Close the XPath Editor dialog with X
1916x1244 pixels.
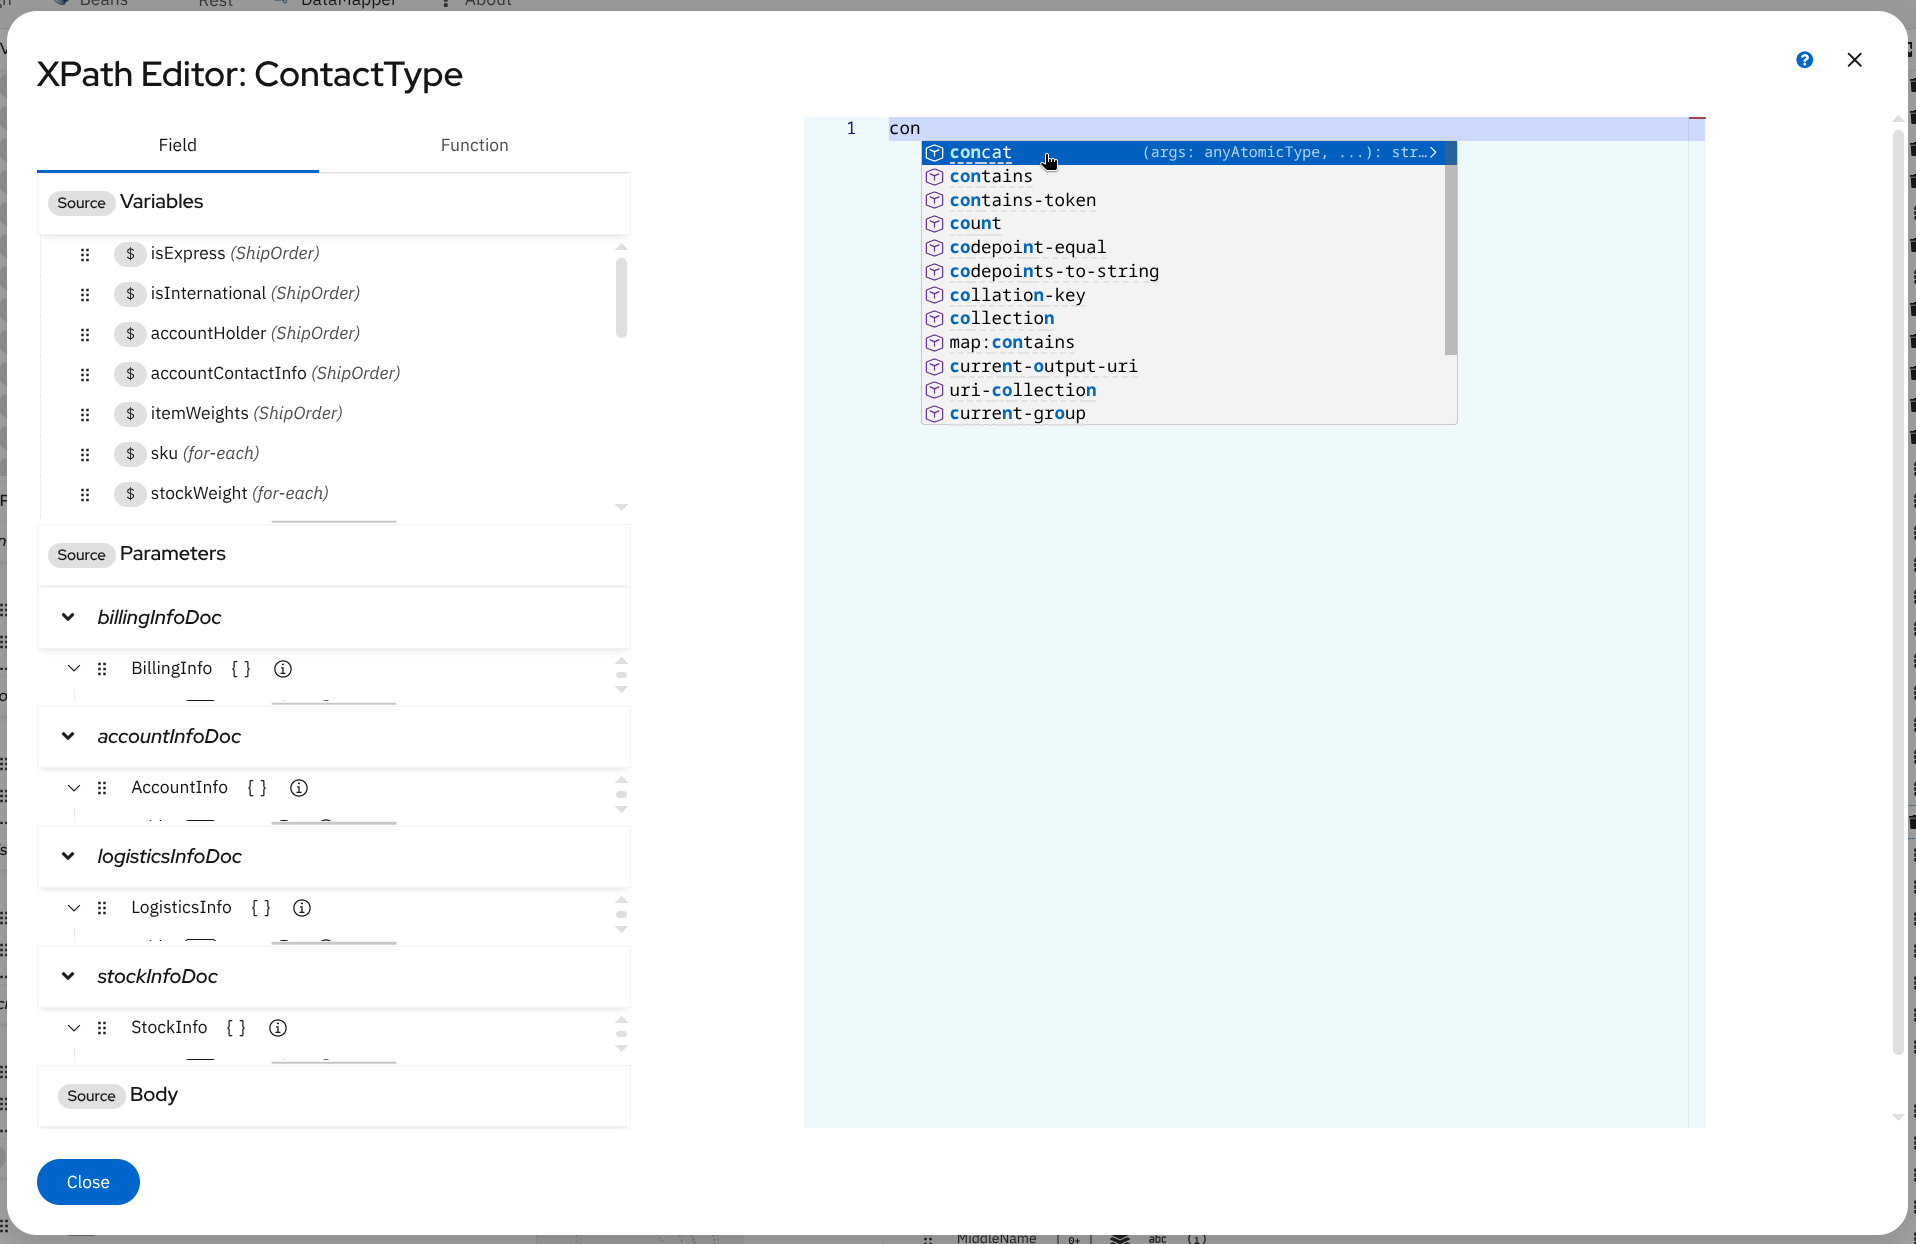click(1854, 60)
